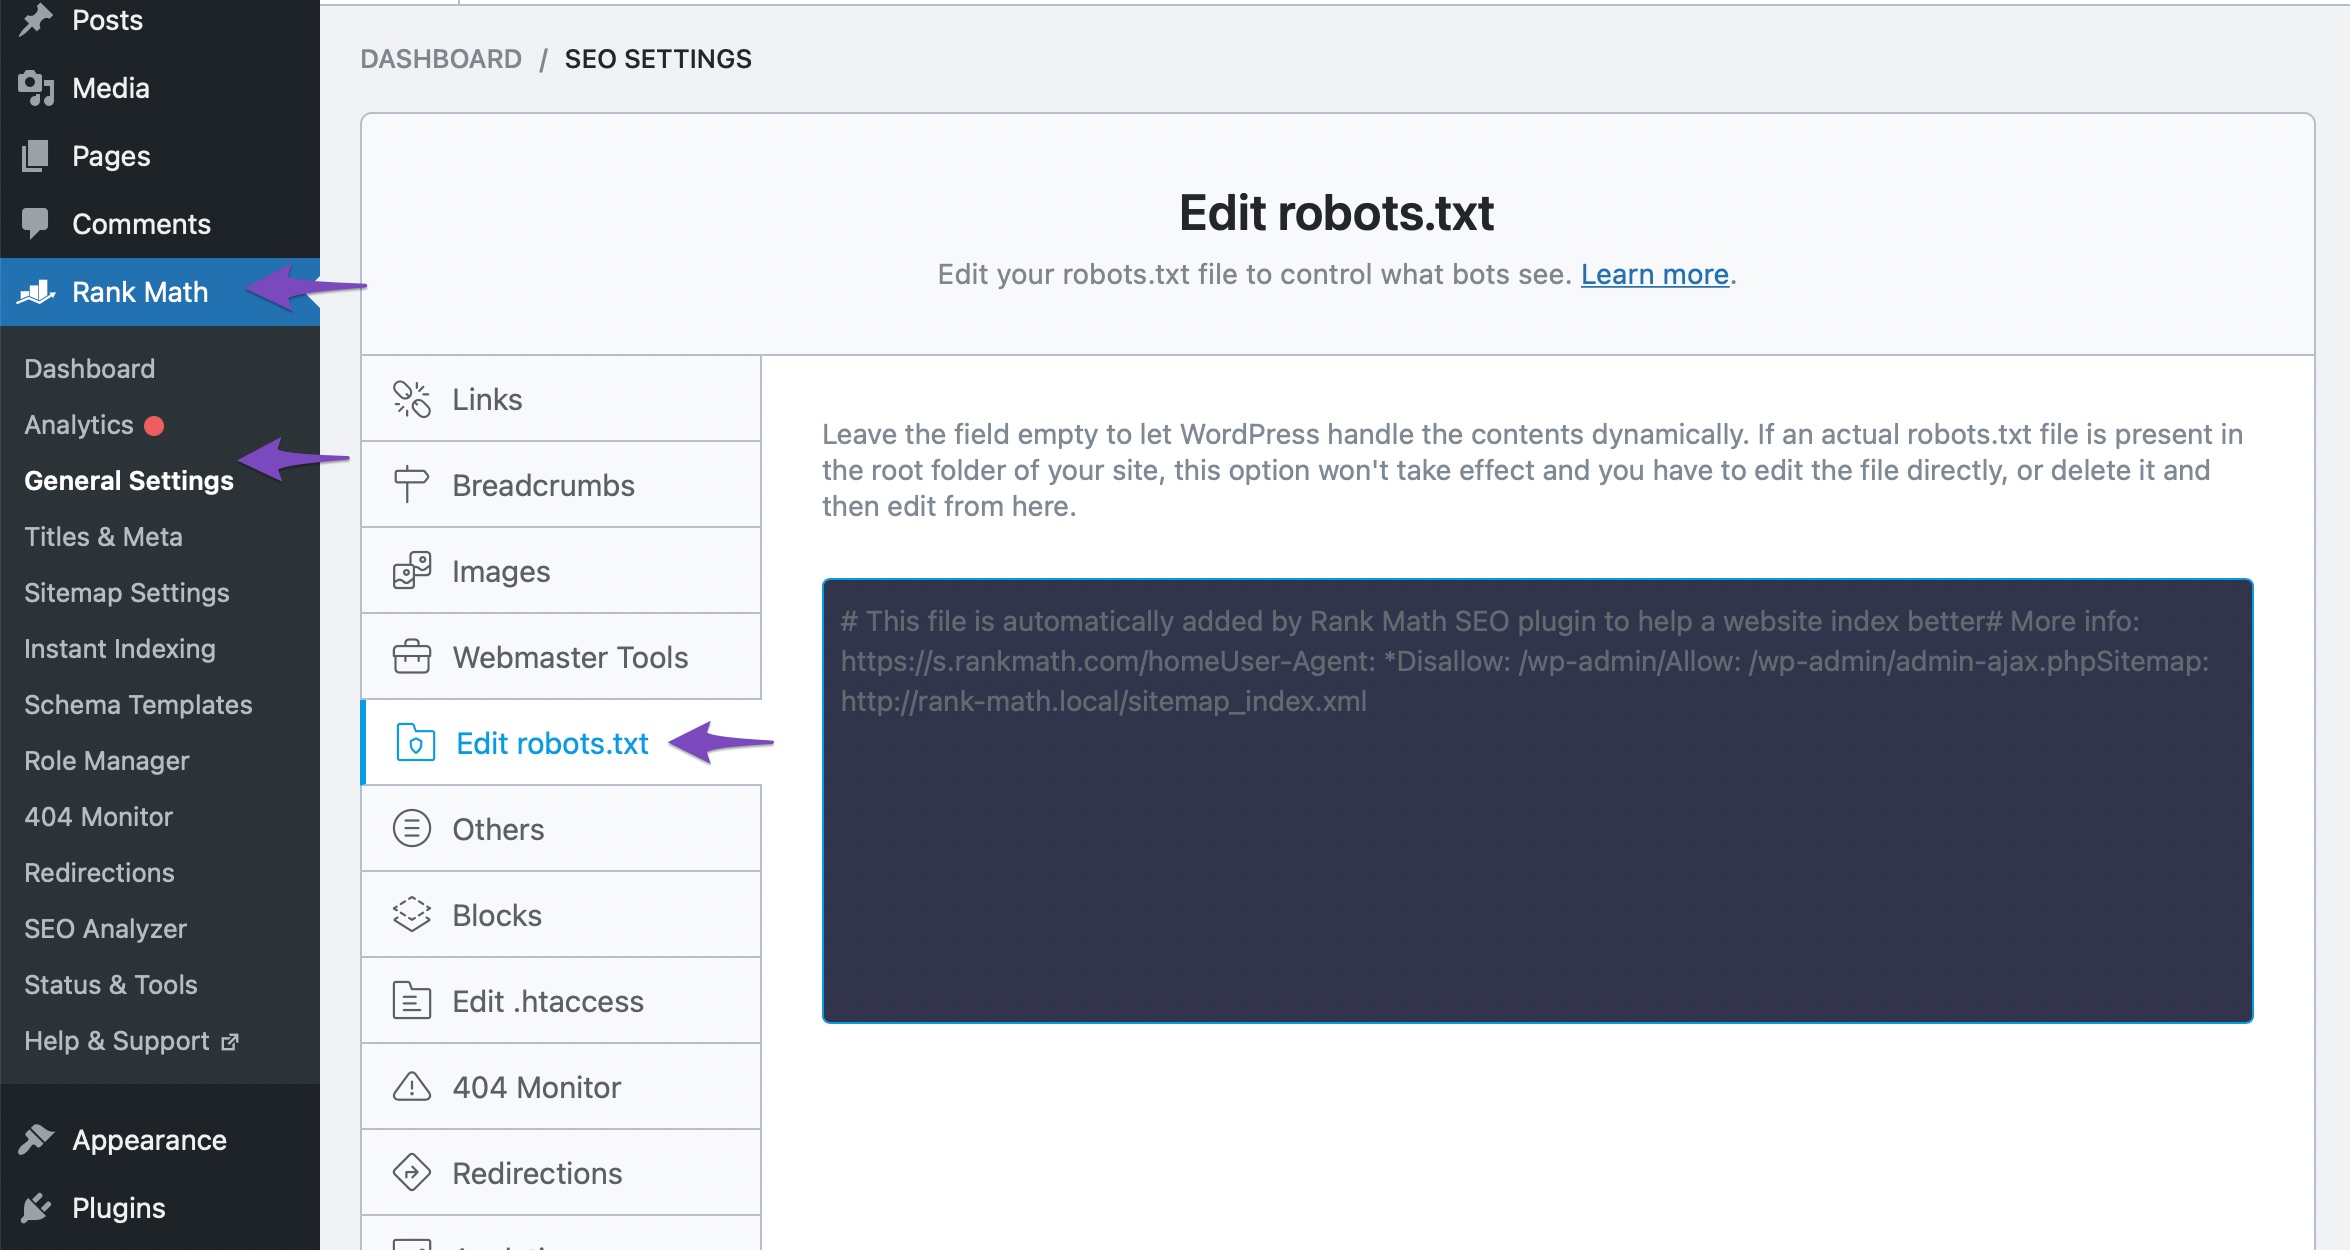2350x1250 pixels.
Task: Open Sitemap Settings submenu
Action: coord(127,593)
